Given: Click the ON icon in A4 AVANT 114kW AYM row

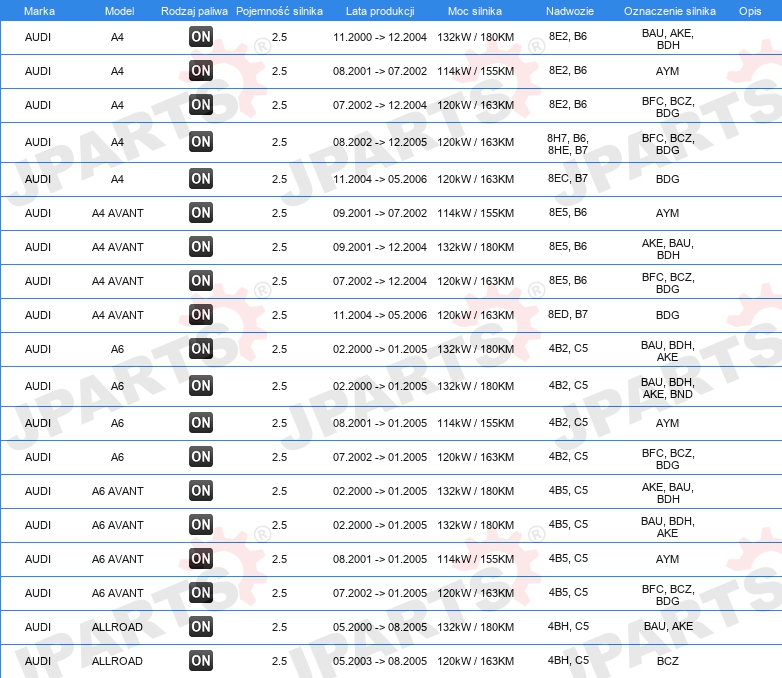Looking at the screenshot, I should tap(201, 213).
